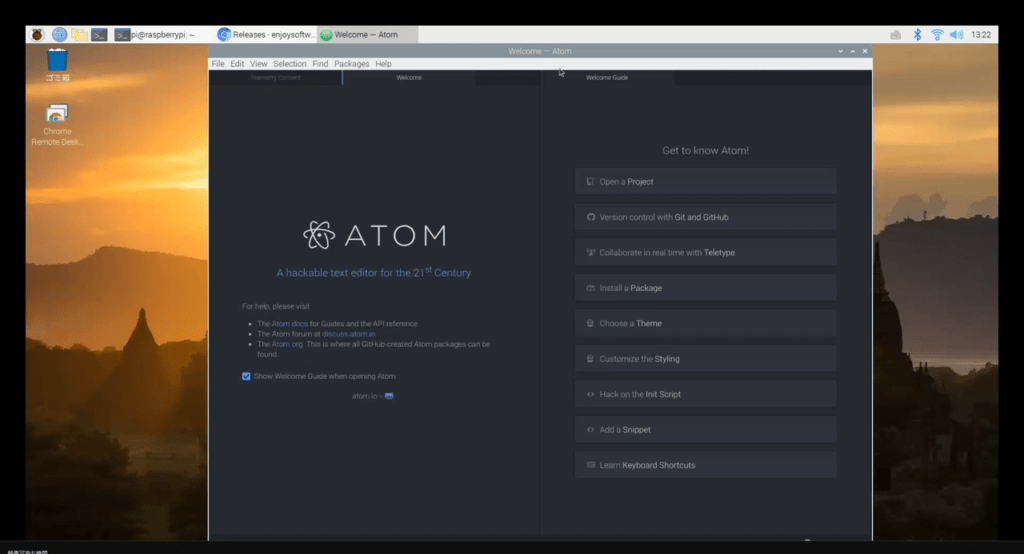
Task: Click the volume speaker icon
Action: coord(956,34)
